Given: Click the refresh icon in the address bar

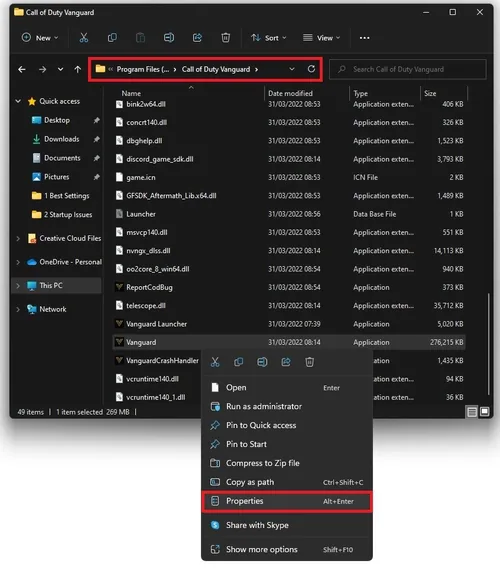Looking at the screenshot, I should pos(311,69).
